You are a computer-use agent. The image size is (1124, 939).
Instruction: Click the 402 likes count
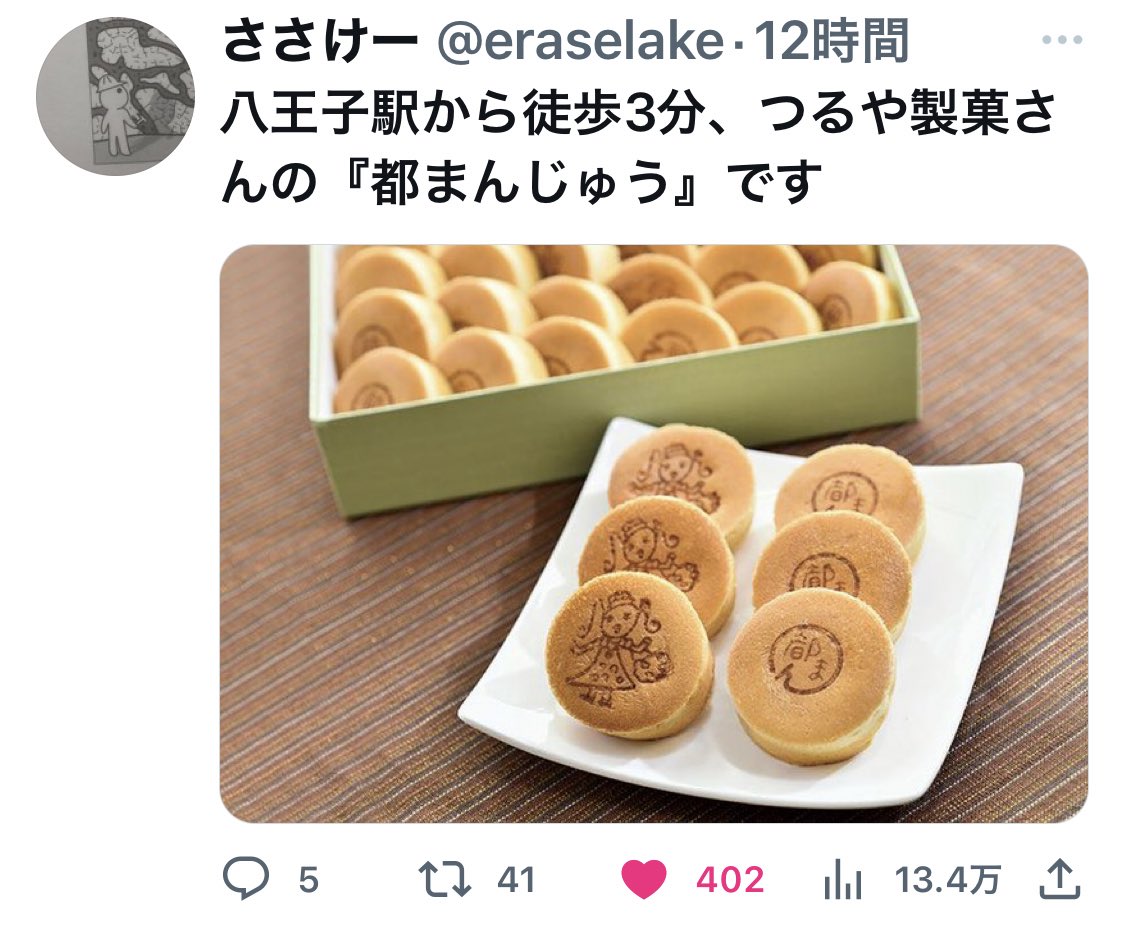click(x=729, y=880)
